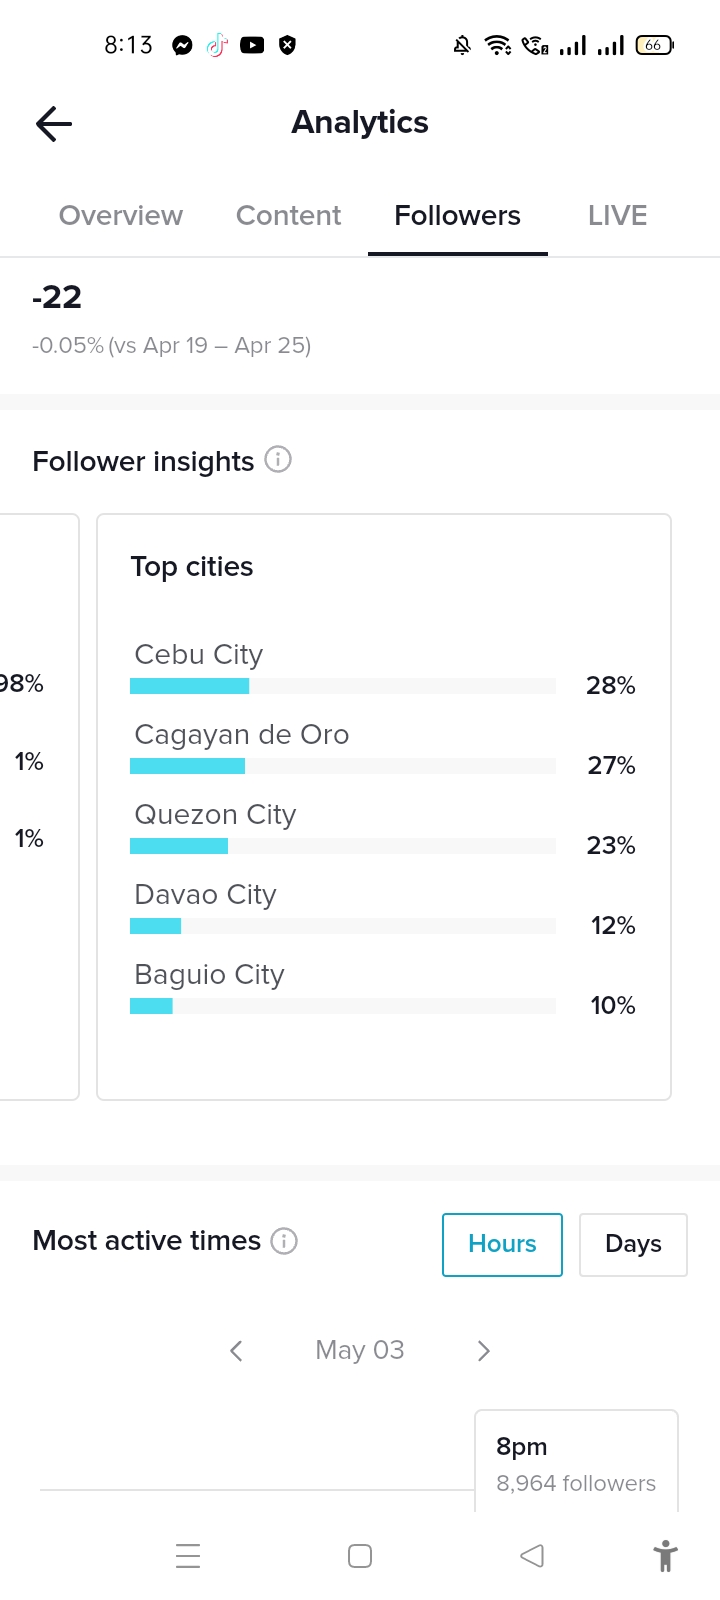
Task: Tap the Quezon City percentage bar
Action: pyautogui.click(x=342, y=846)
